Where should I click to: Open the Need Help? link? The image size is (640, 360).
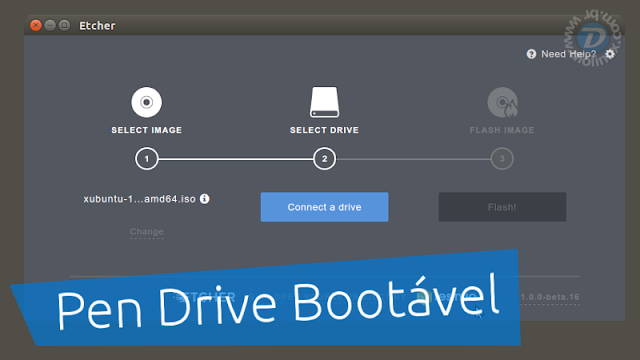click(x=569, y=54)
